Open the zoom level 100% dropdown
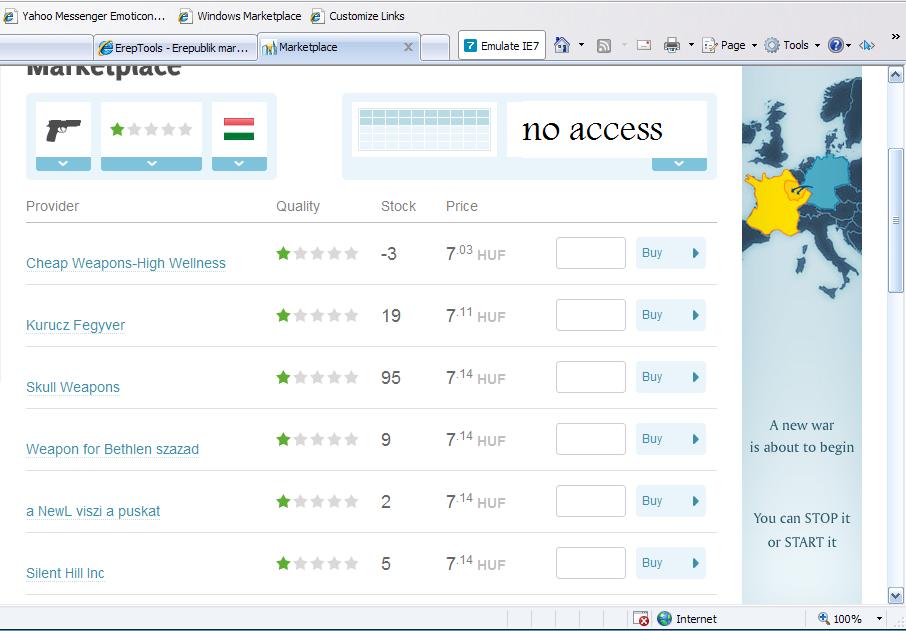The image size is (906, 631). click(879, 619)
